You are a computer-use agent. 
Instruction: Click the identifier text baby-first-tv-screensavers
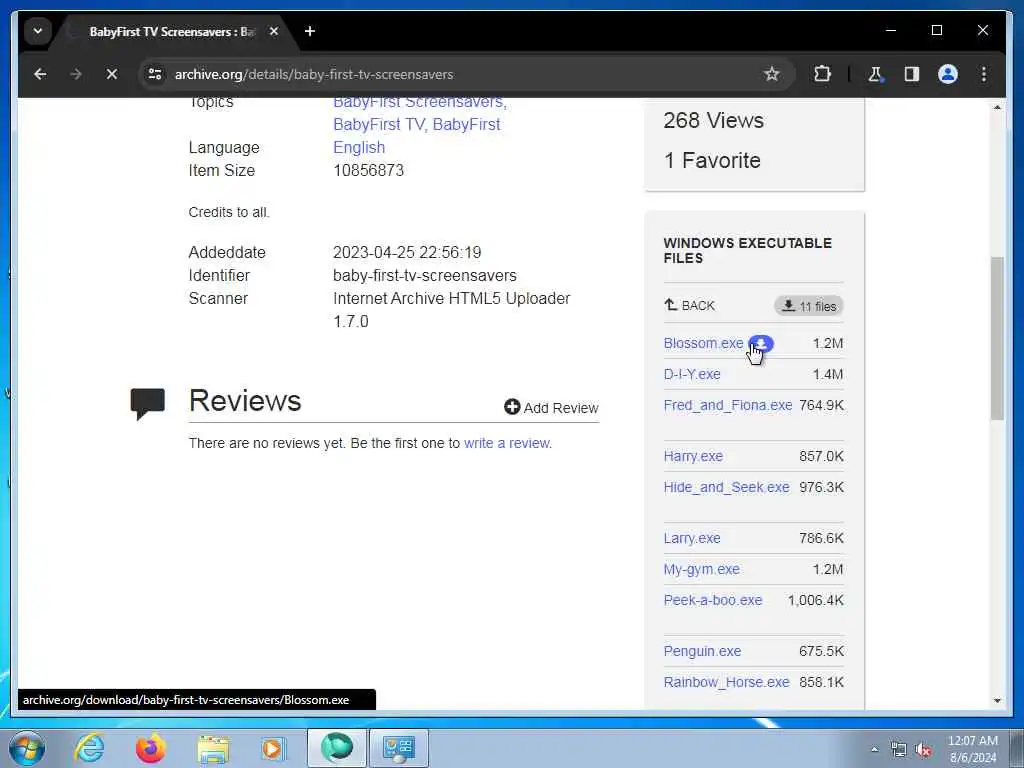424,276
